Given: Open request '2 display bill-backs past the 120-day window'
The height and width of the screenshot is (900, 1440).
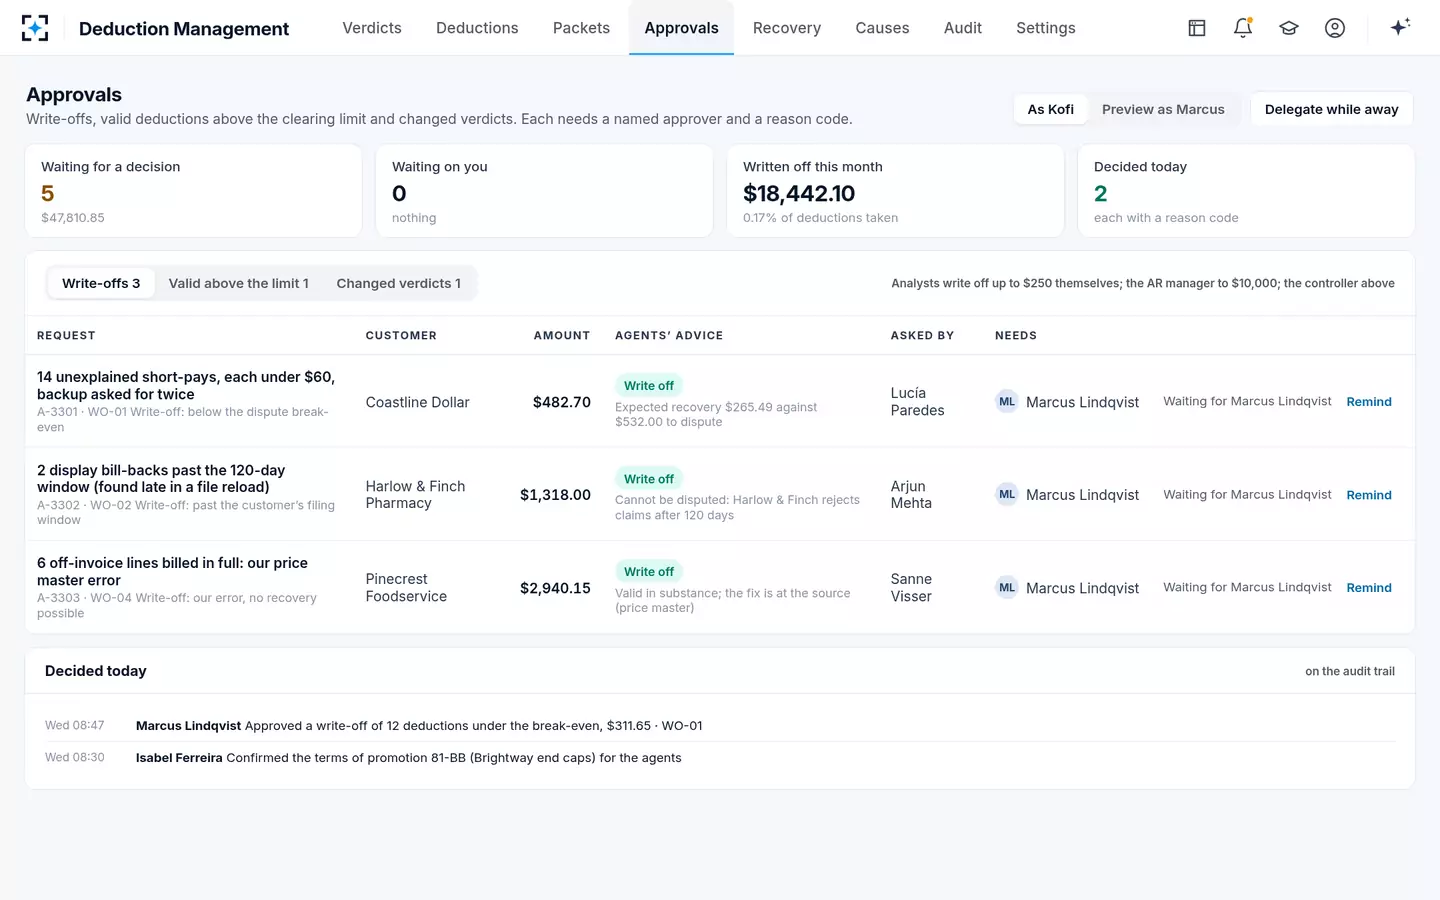Looking at the screenshot, I should click(x=161, y=479).
